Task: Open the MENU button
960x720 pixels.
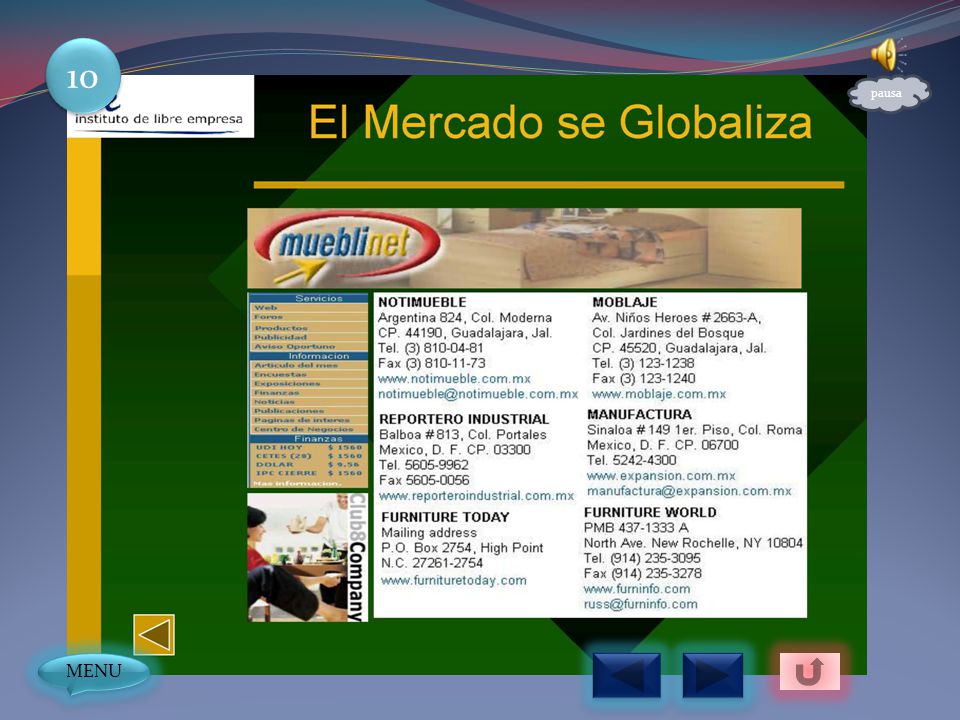Action: click(x=93, y=672)
